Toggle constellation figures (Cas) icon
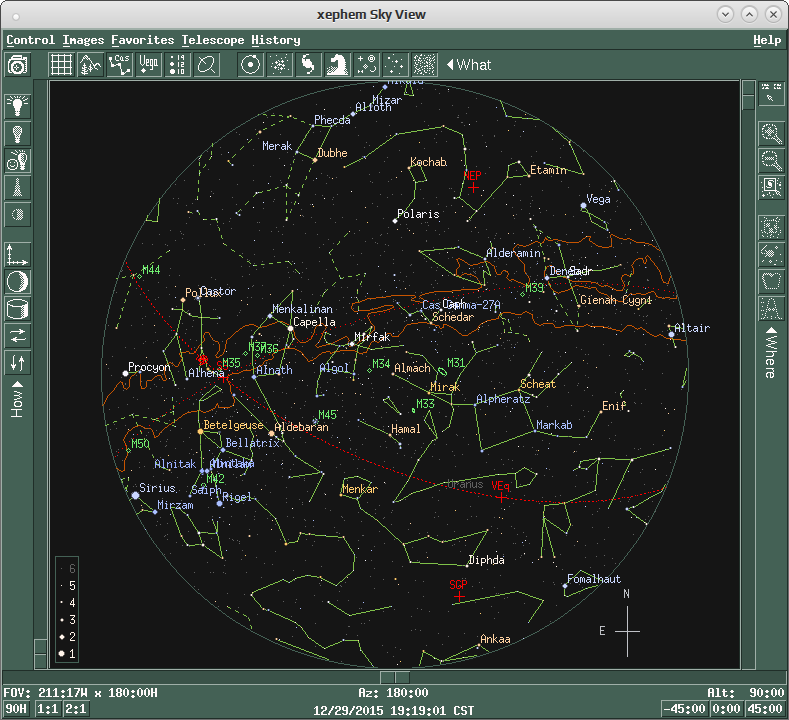The width and height of the screenshot is (789, 720). 120,65
